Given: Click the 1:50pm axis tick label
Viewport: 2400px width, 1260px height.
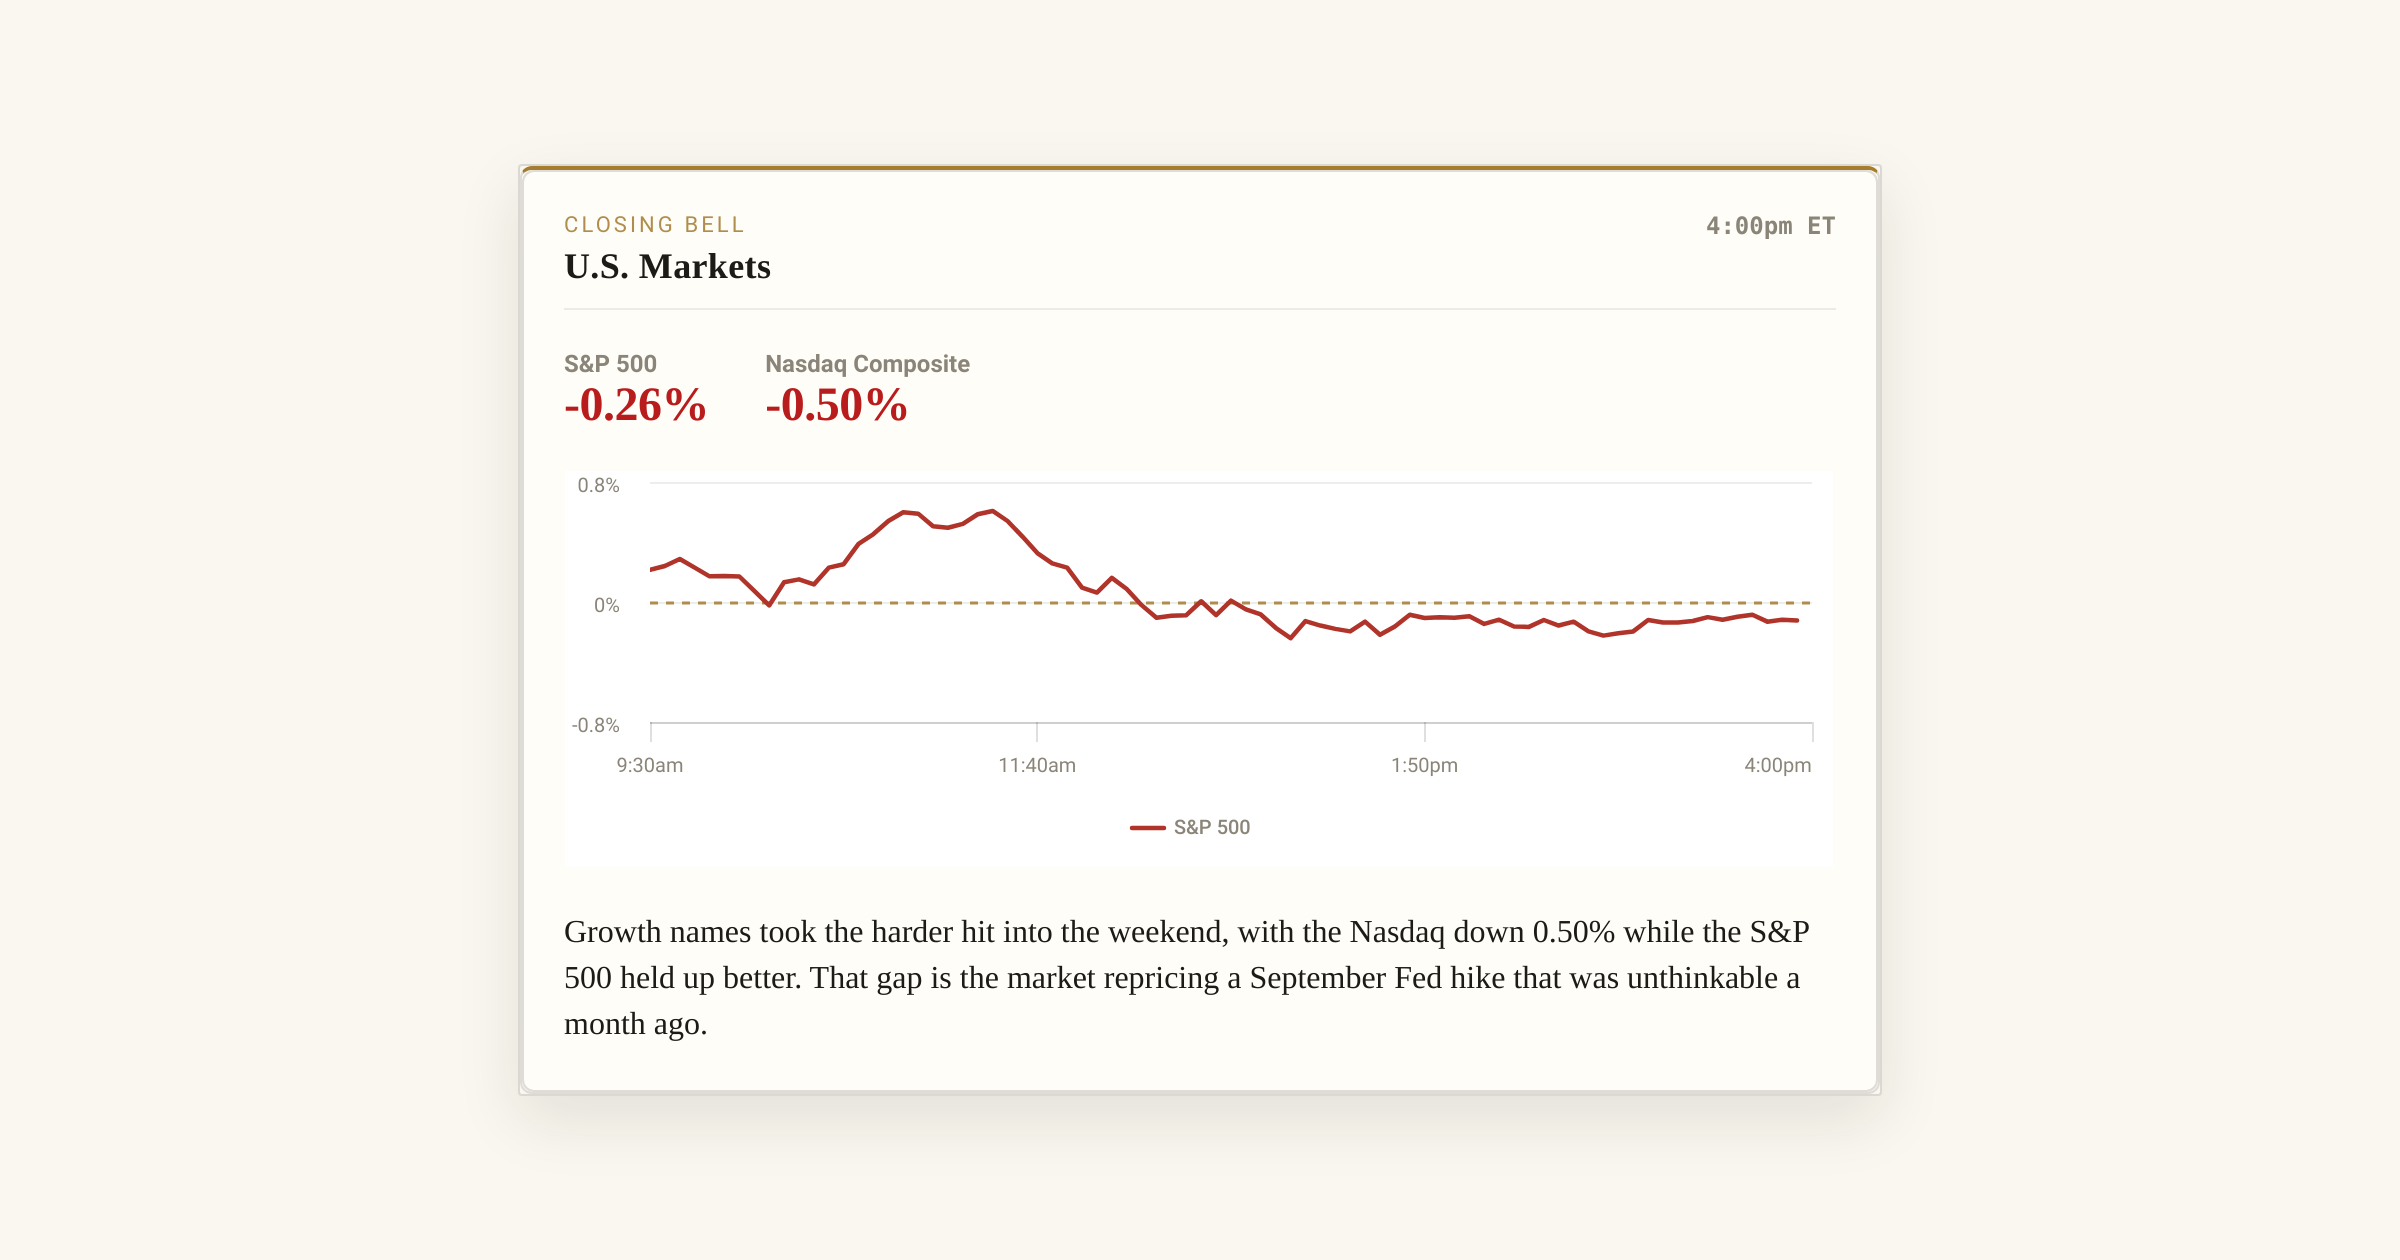Looking at the screenshot, I should (1424, 765).
